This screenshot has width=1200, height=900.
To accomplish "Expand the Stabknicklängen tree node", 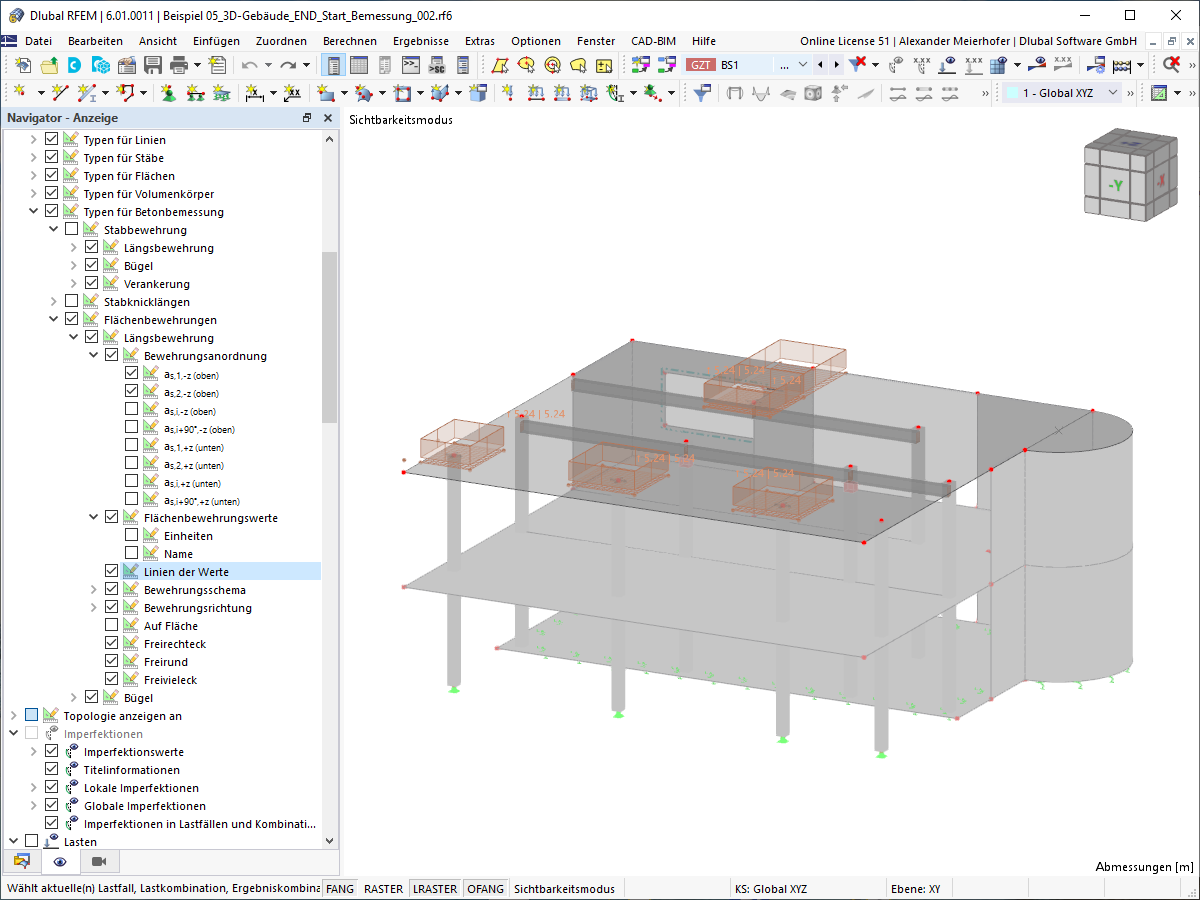I will (53, 302).
